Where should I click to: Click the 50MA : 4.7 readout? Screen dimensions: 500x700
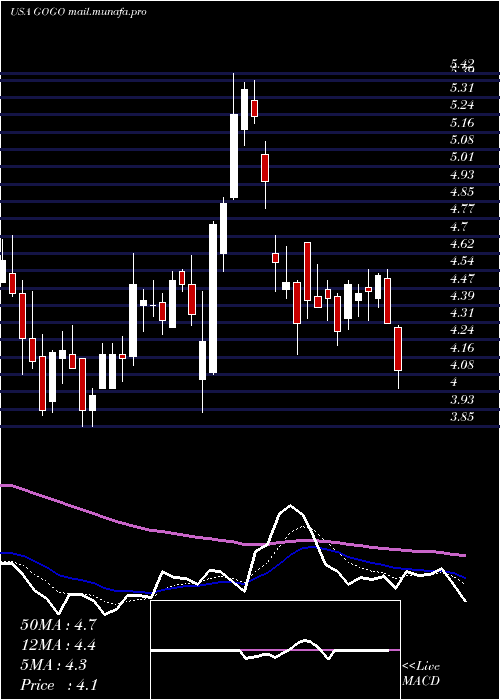58,625
